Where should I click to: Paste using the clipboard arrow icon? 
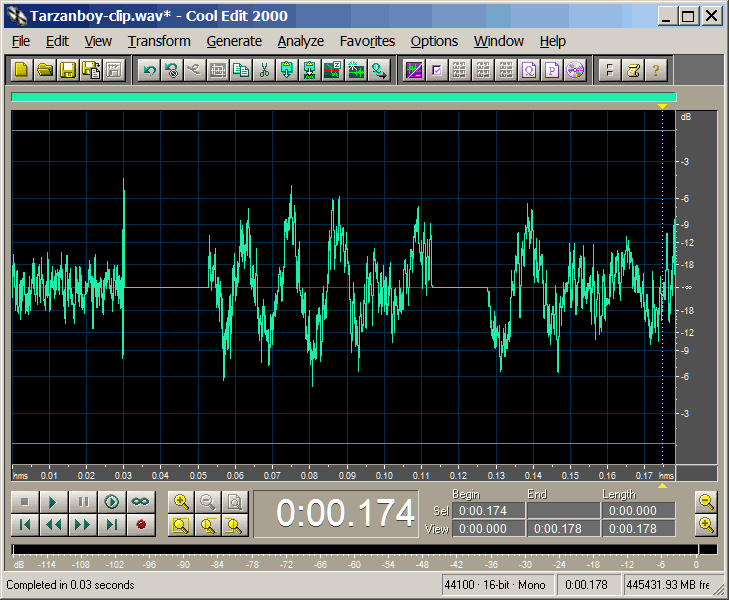[287, 70]
